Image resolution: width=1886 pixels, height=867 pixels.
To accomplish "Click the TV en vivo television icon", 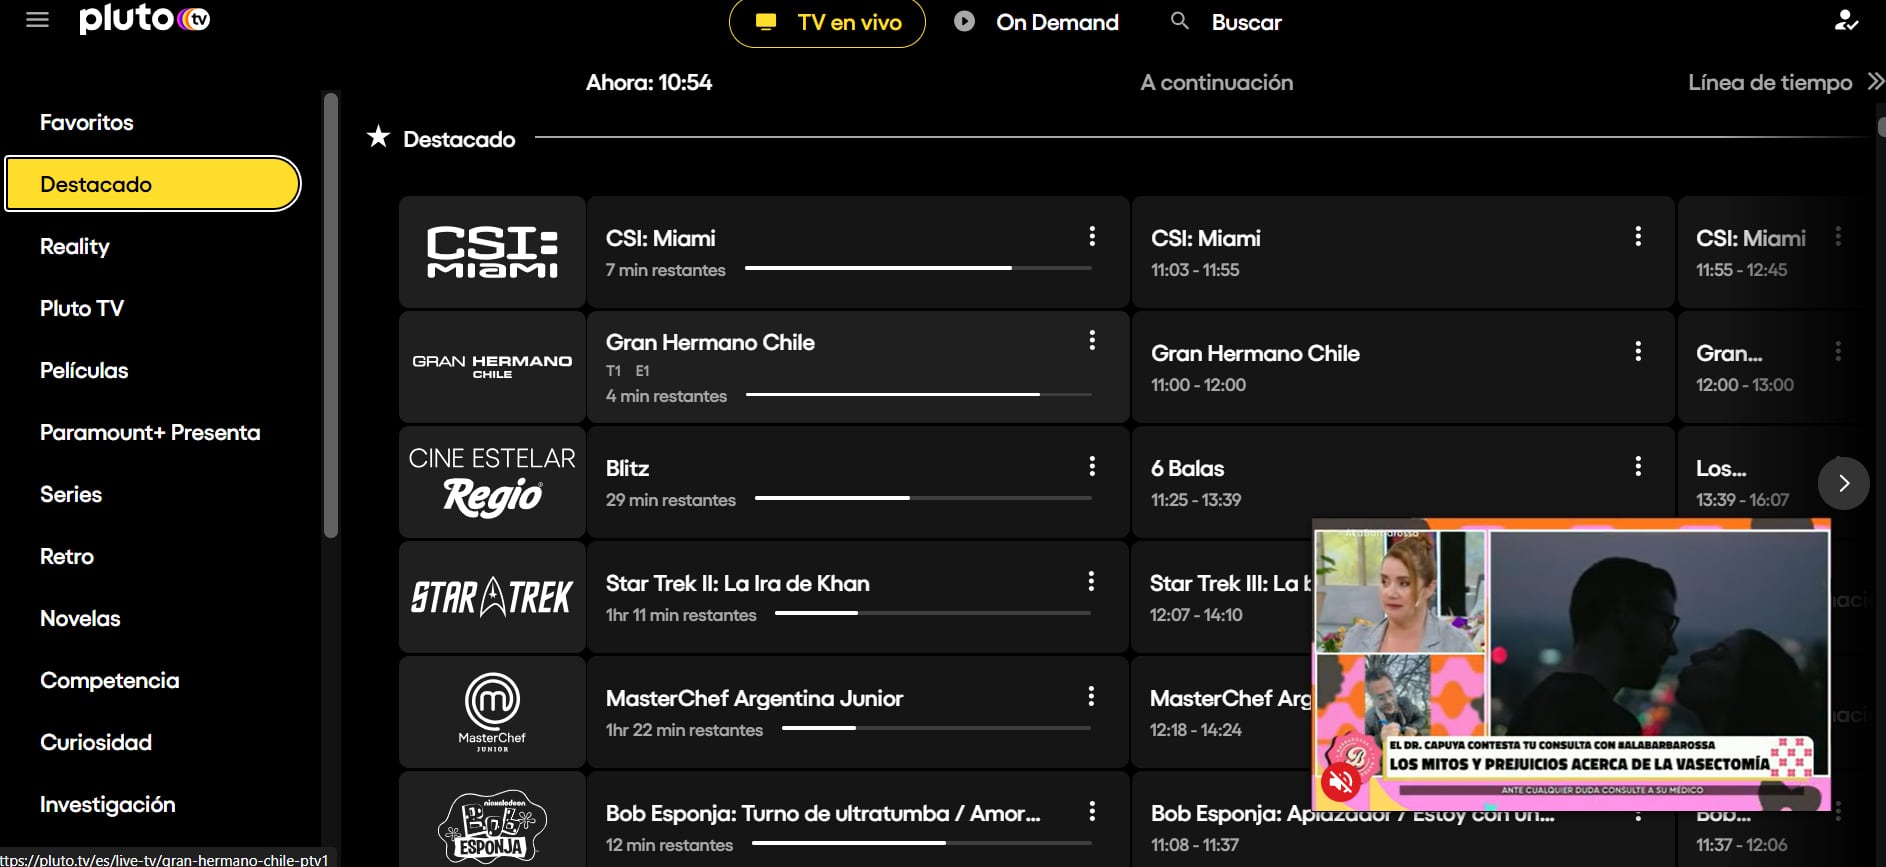I will [766, 22].
